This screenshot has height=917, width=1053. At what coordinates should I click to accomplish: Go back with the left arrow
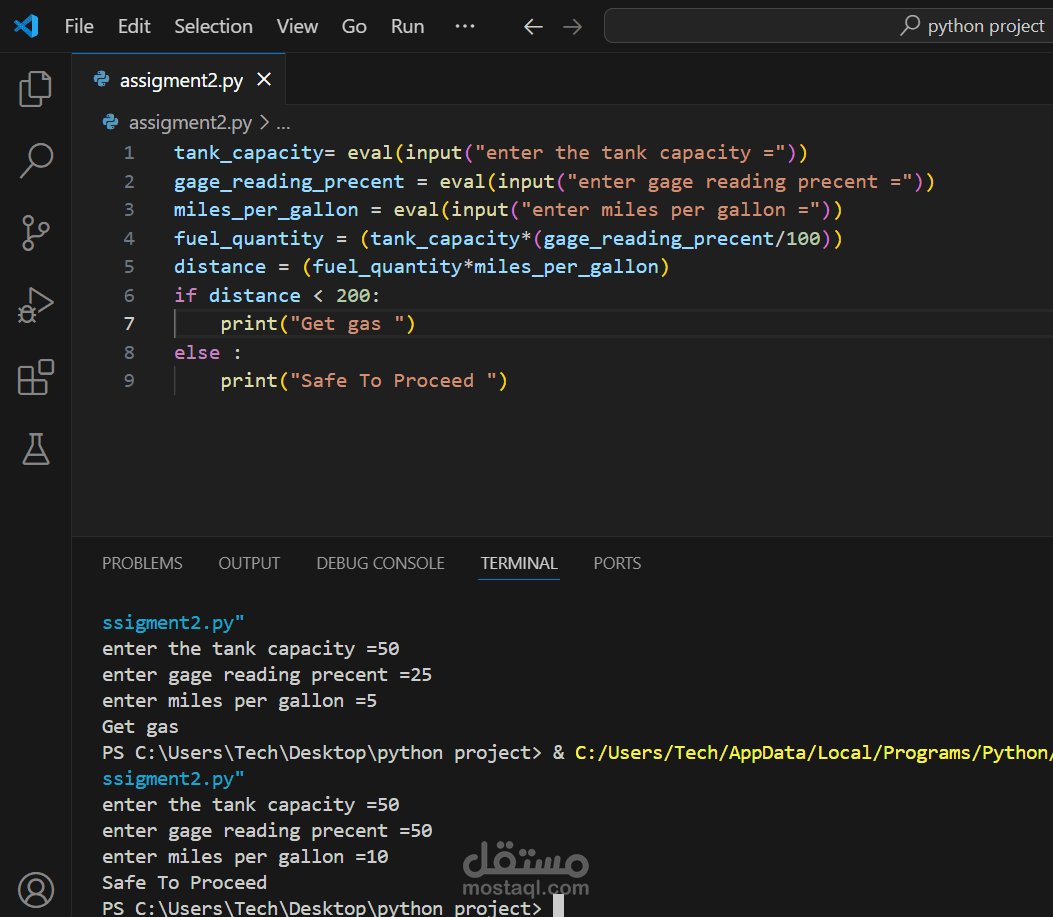(533, 27)
